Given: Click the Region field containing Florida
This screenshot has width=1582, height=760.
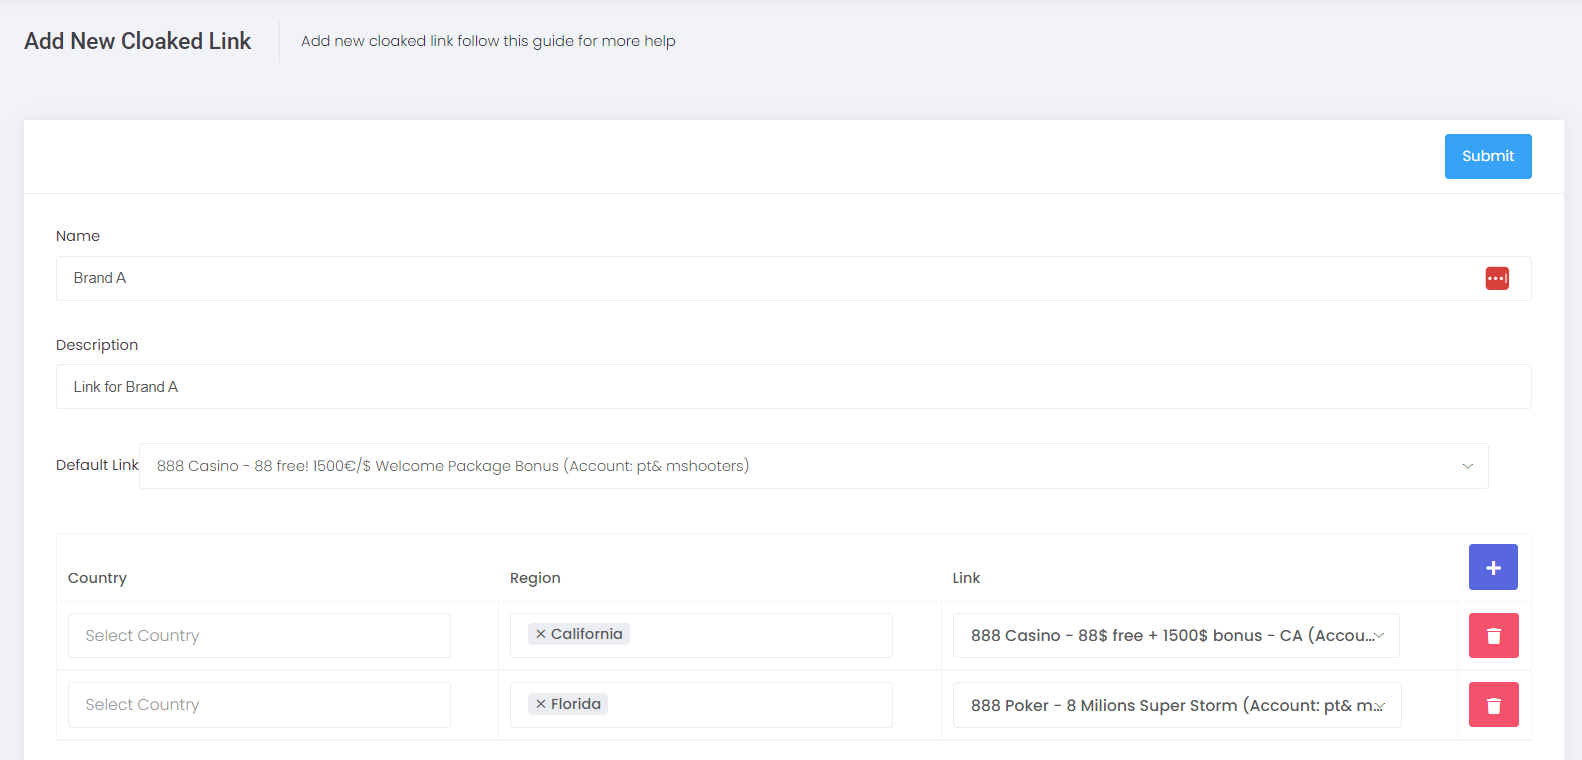Looking at the screenshot, I should click(x=701, y=705).
